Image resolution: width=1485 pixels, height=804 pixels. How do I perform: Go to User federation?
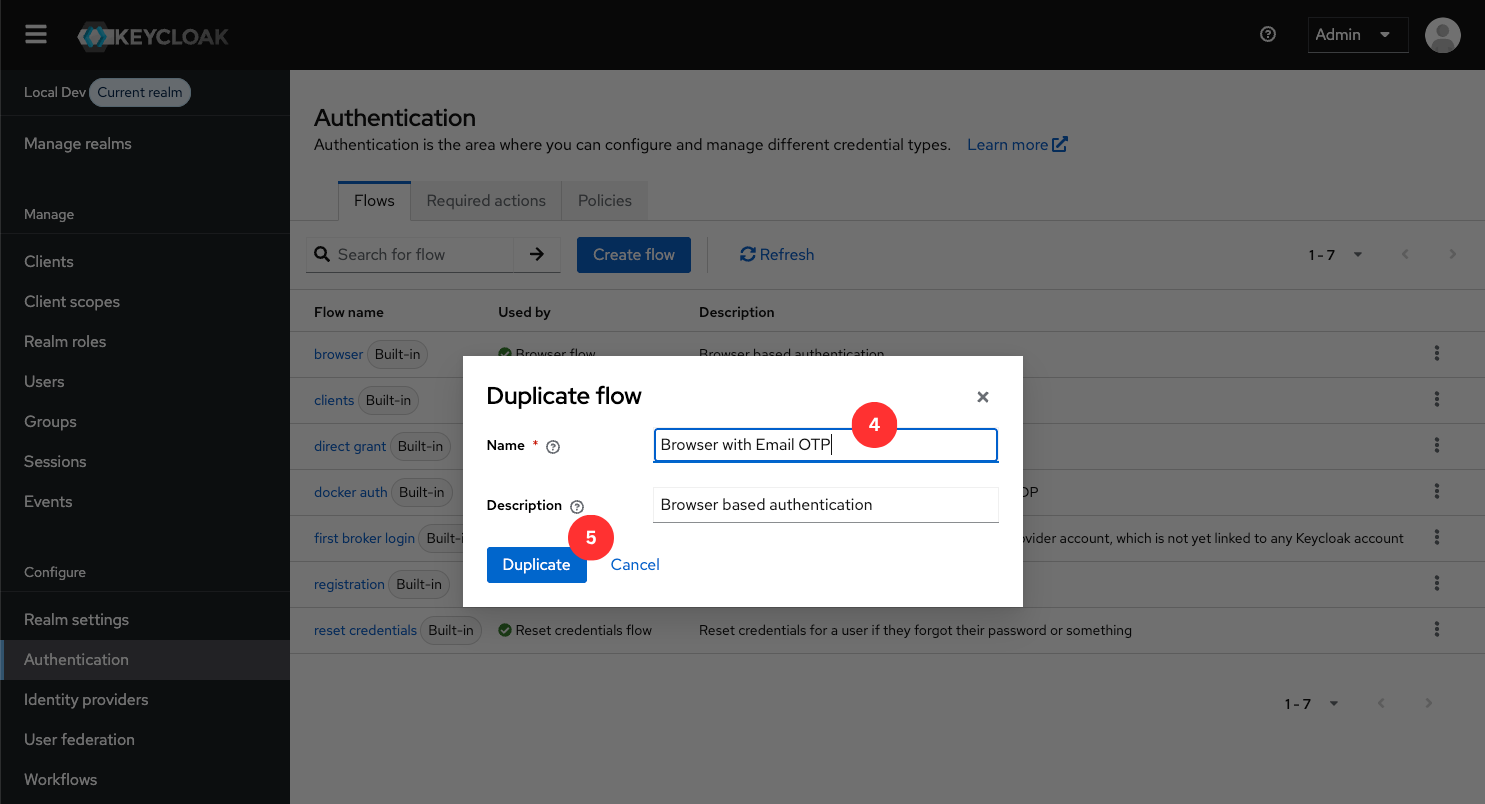point(79,739)
